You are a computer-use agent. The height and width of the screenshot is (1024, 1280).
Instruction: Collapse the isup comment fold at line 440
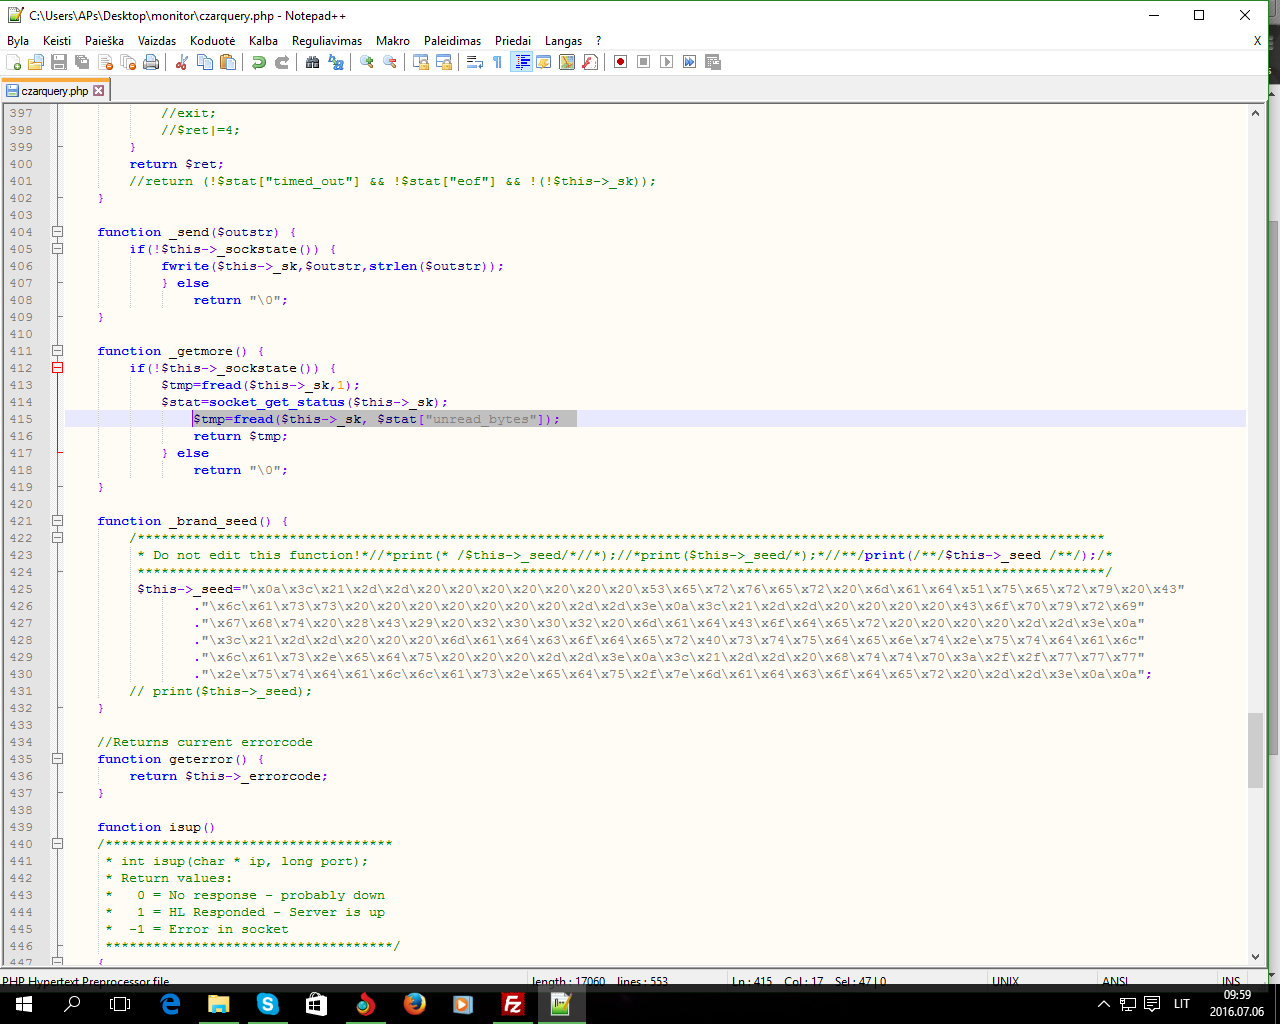[58, 844]
